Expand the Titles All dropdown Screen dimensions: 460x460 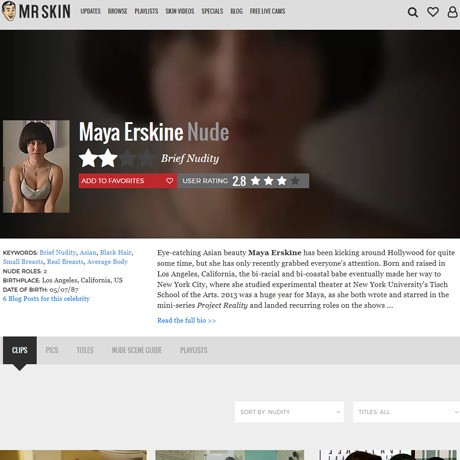[406, 412]
